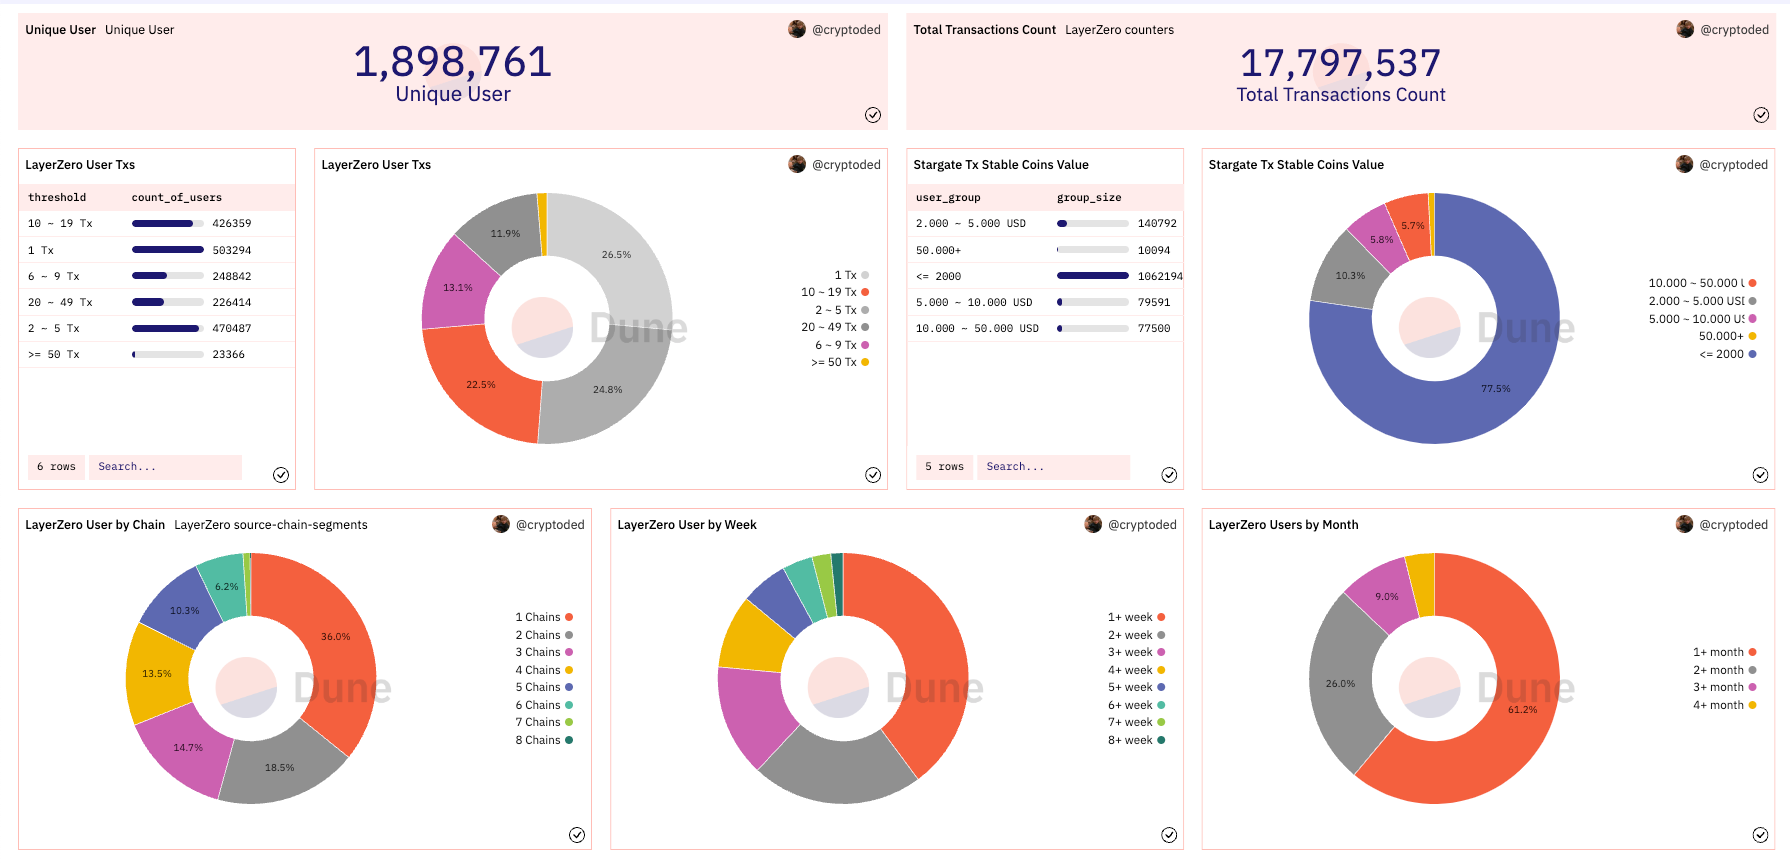
Task: Sort by 'count_of_users' column header
Action: [177, 197]
